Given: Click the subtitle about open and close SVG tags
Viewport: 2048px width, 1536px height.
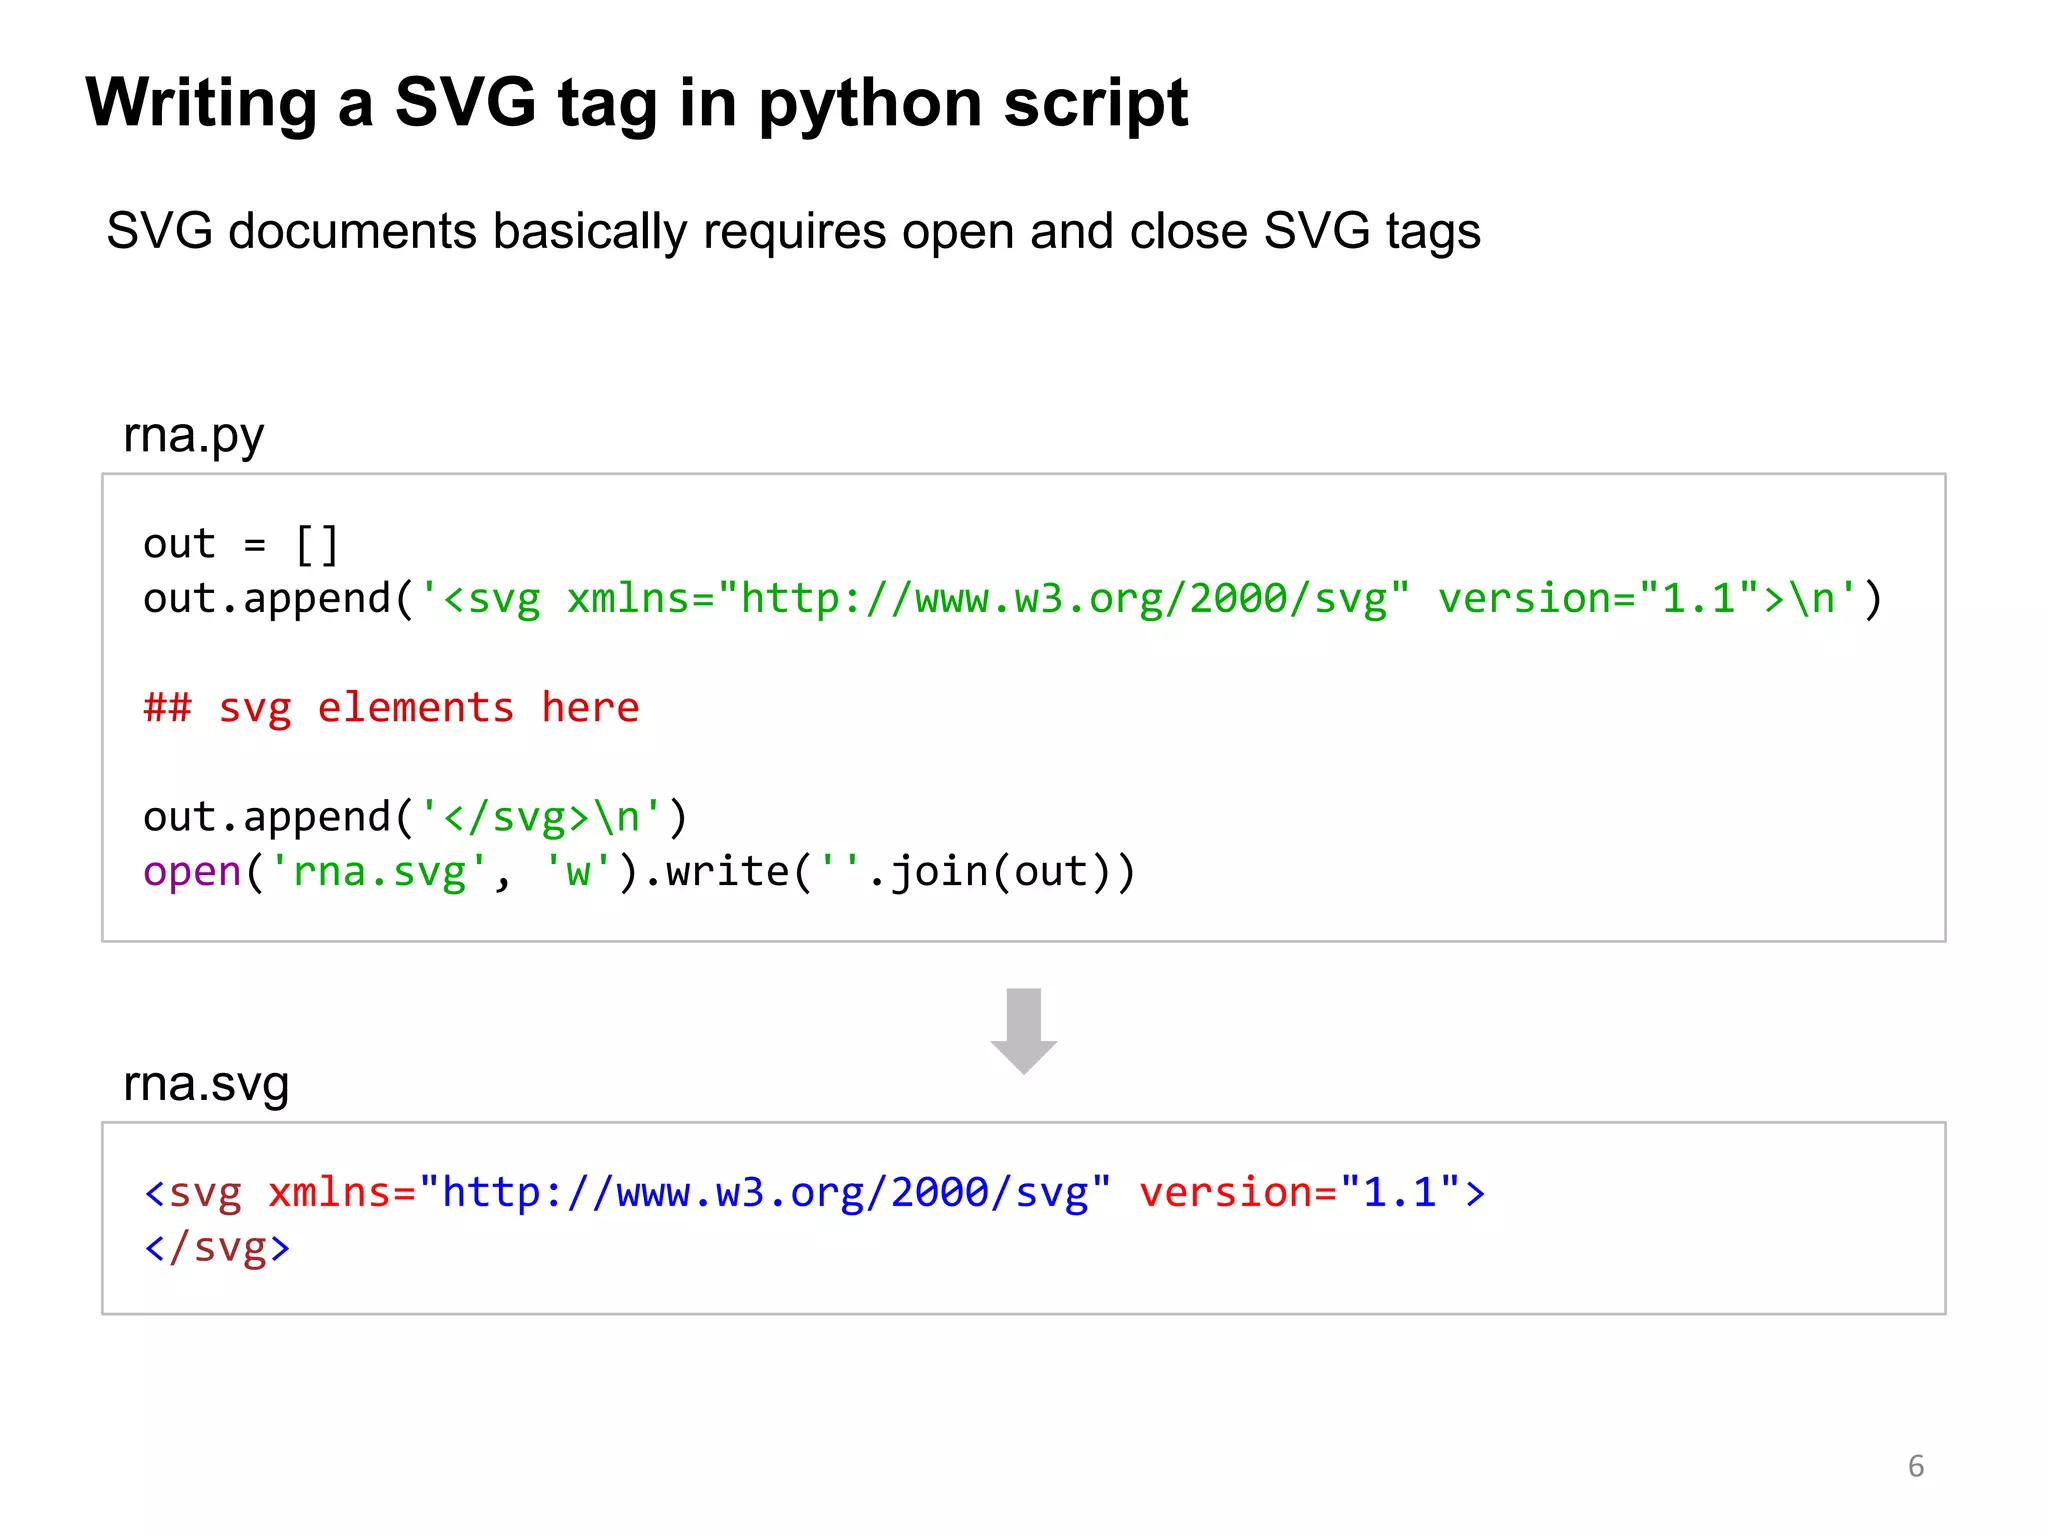Looking at the screenshot, I should (793, 232).
